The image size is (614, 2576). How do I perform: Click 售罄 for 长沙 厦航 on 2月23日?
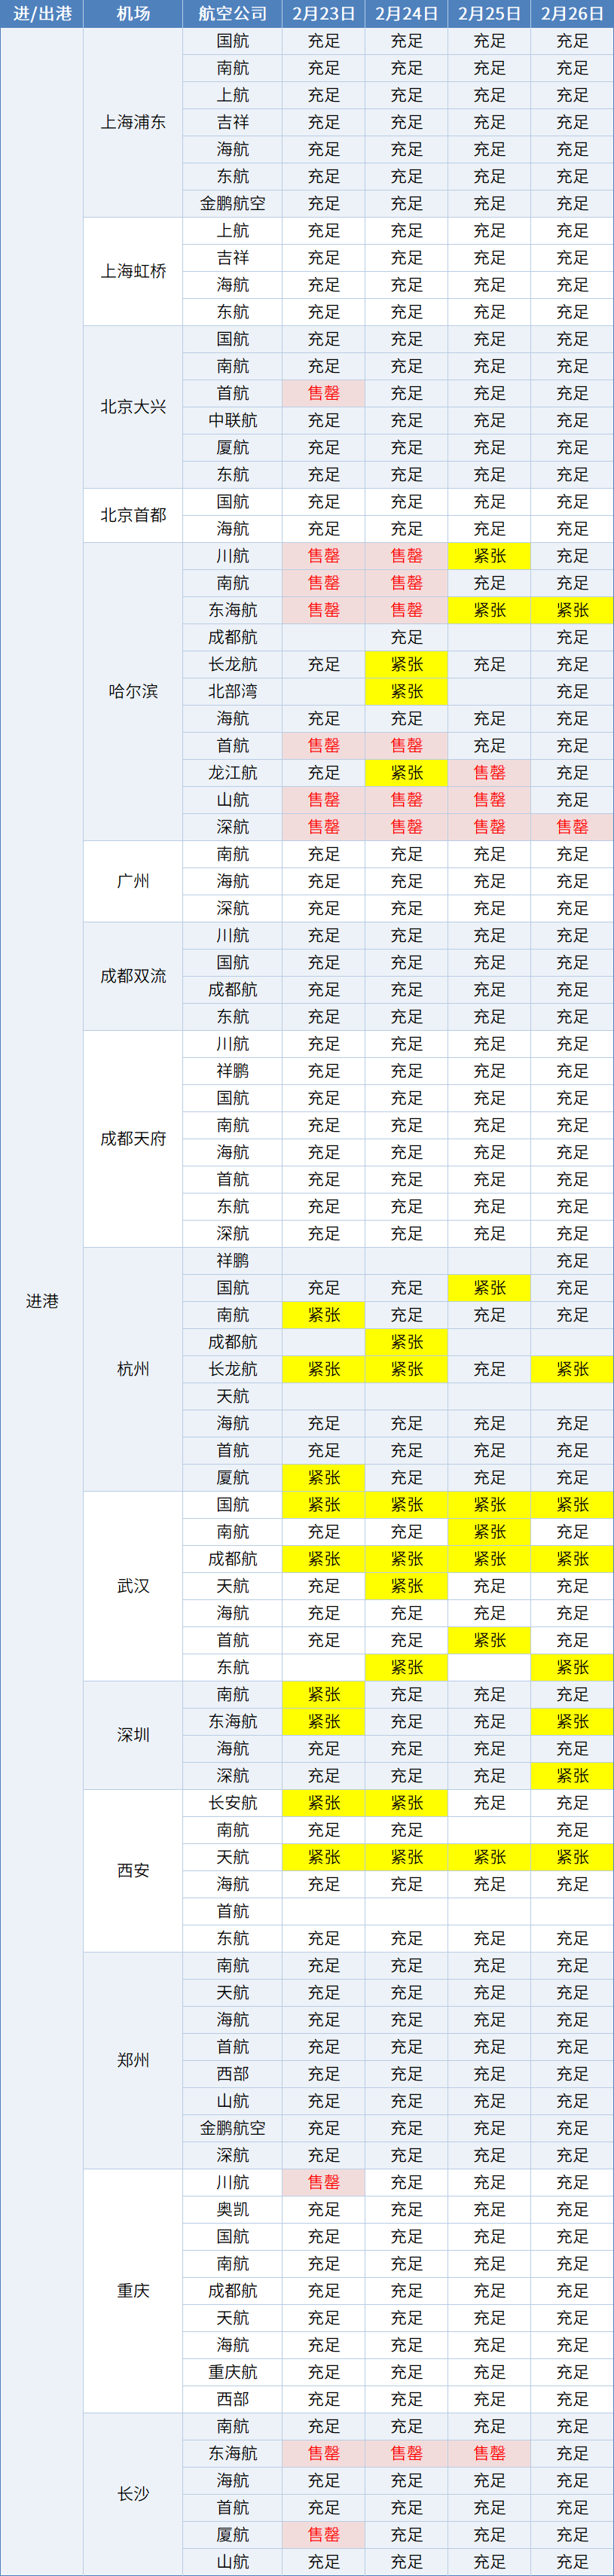[x=324, y=2535]
